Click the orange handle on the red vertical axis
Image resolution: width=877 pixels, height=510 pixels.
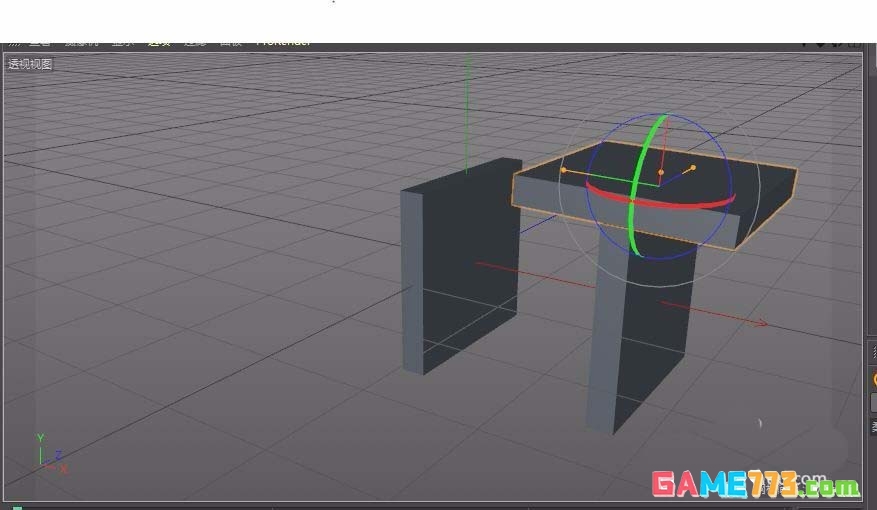(x=661, y=172)
